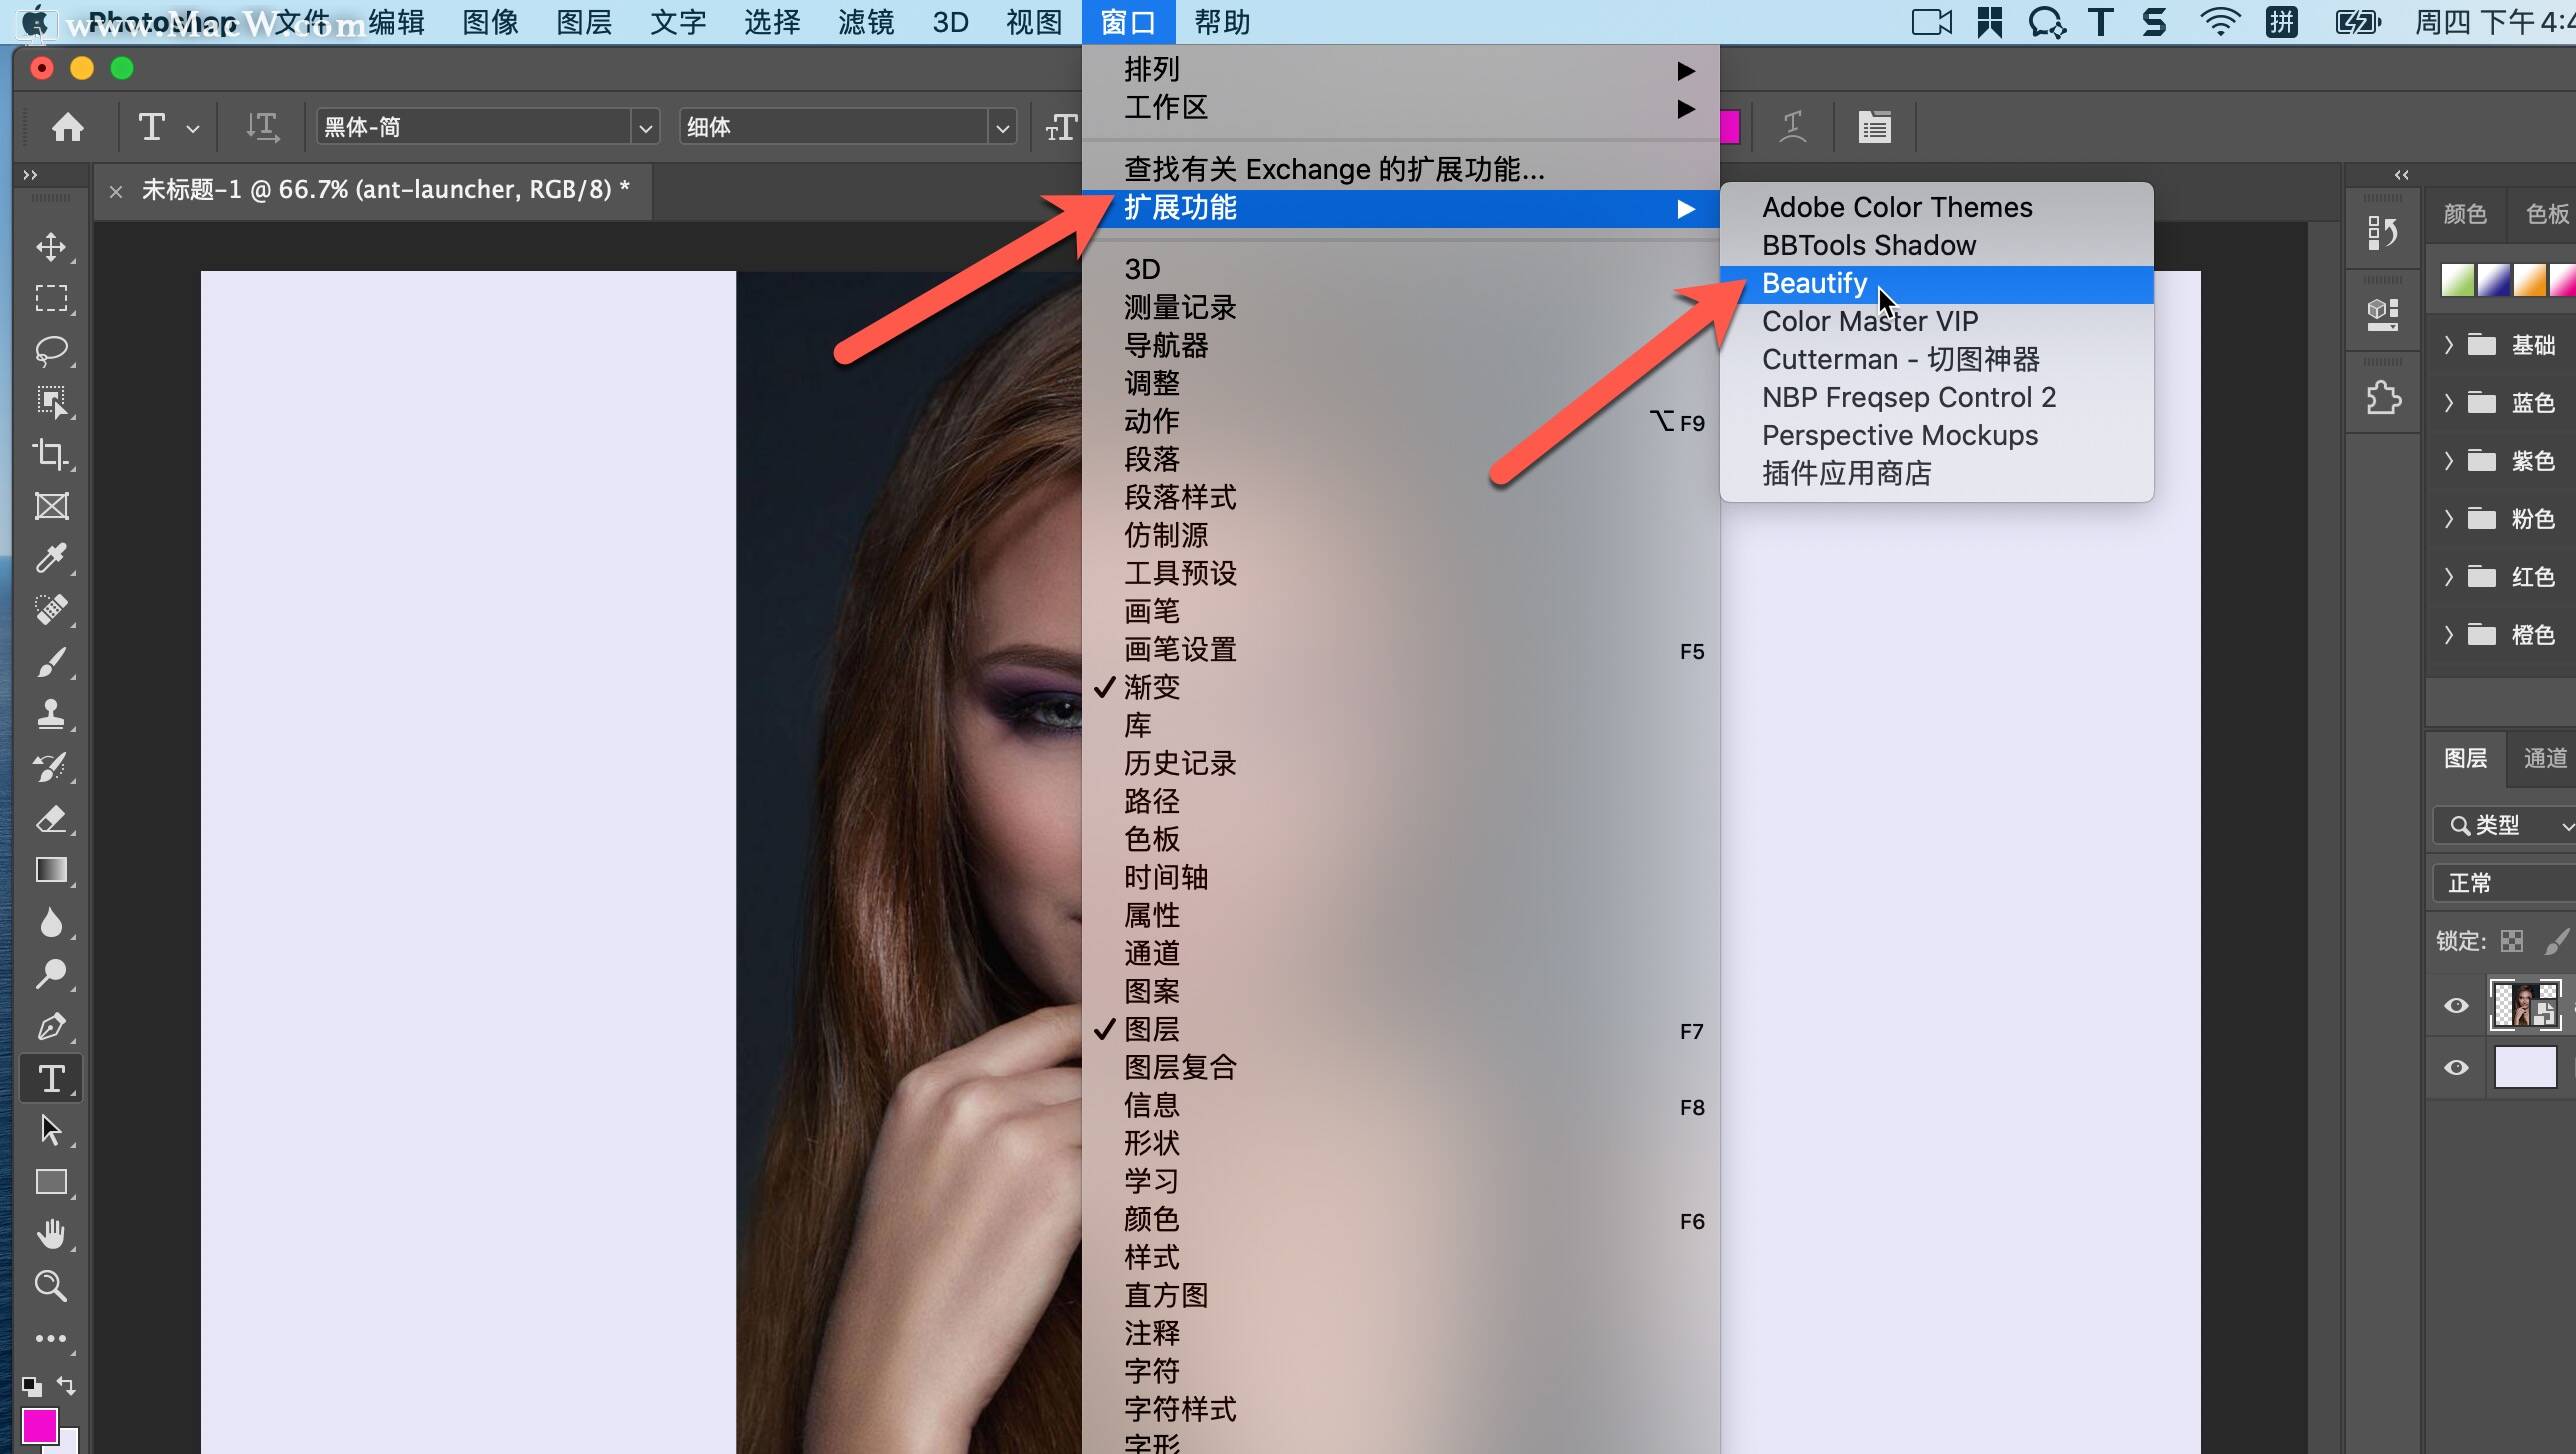Select the Move tool
The width and height of the screenshot is (2576, 1454).
50,248
